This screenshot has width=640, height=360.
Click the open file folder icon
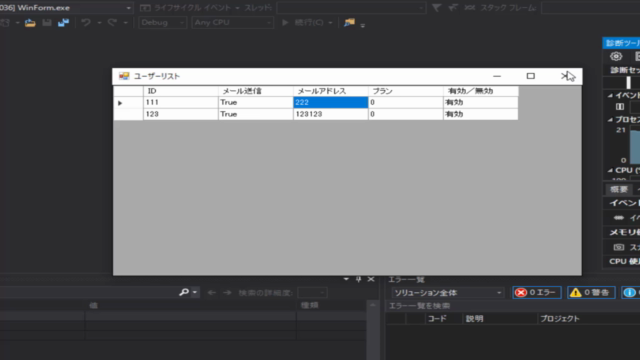click(x=30, y=23)
